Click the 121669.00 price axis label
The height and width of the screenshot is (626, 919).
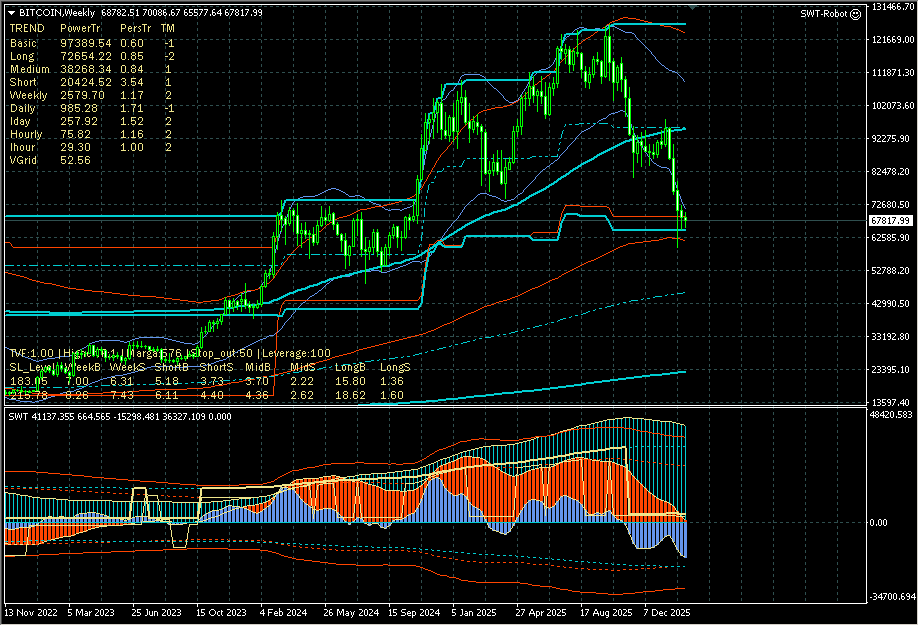click(x=893, y=40)
